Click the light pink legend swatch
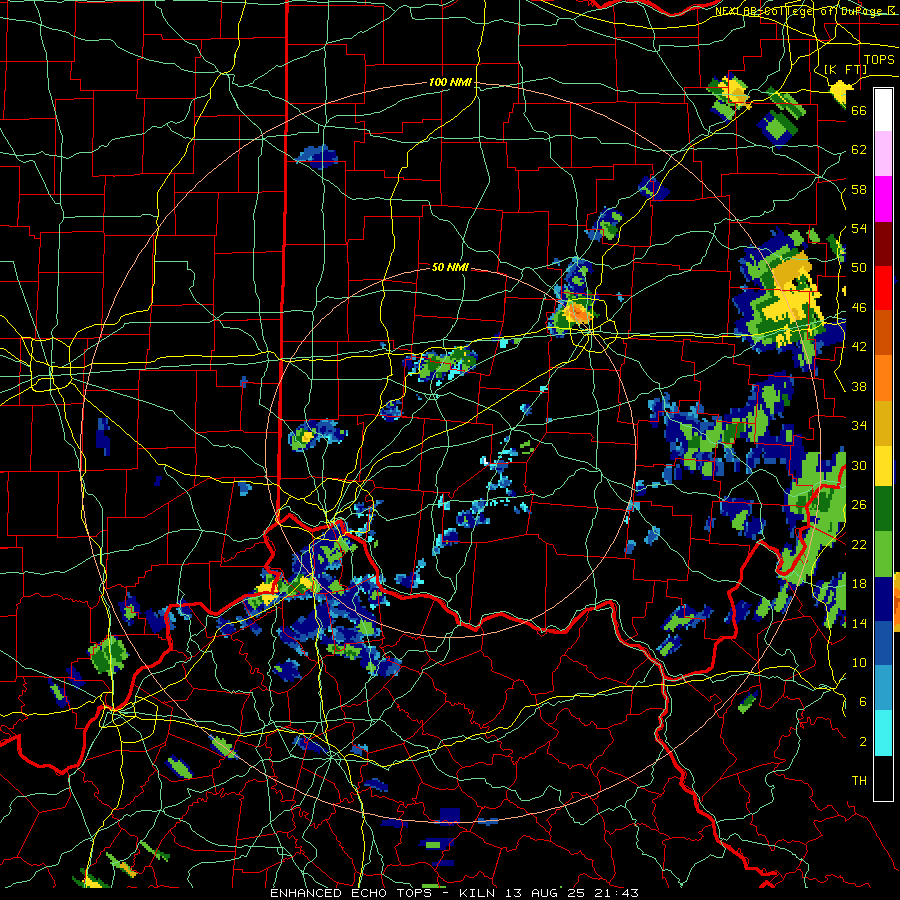This screenshot has height=900, width=900. (883, 154)
